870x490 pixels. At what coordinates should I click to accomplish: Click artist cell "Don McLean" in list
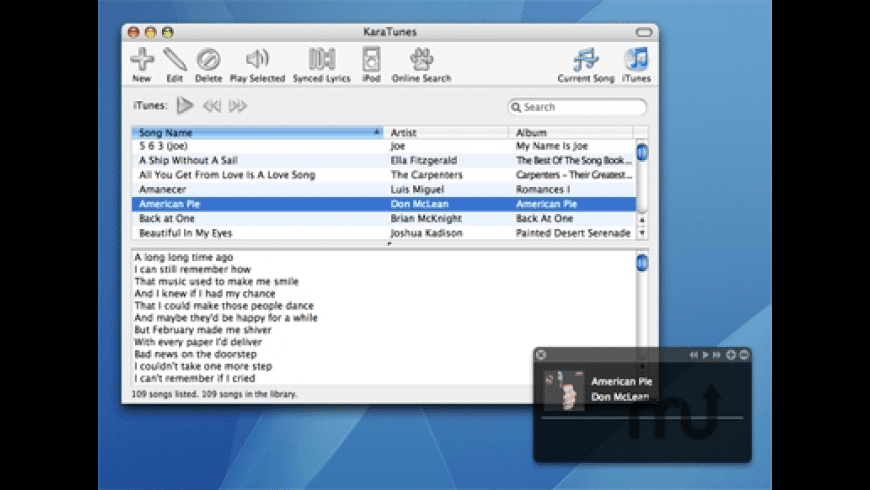tap(419, 204)
